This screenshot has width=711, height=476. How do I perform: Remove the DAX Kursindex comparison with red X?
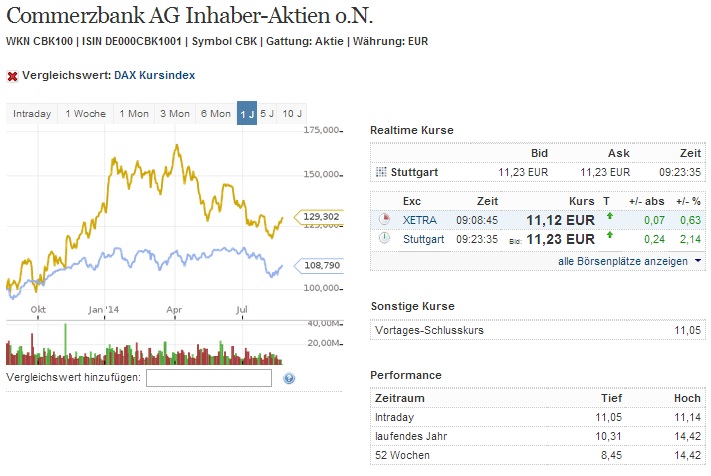coord(12,75)
